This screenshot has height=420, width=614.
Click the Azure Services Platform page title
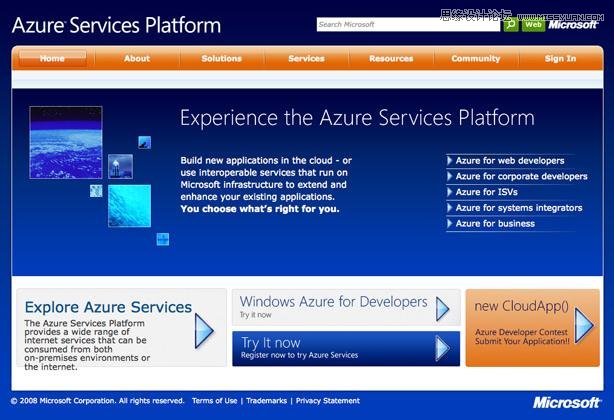click(x=116, y=25)
